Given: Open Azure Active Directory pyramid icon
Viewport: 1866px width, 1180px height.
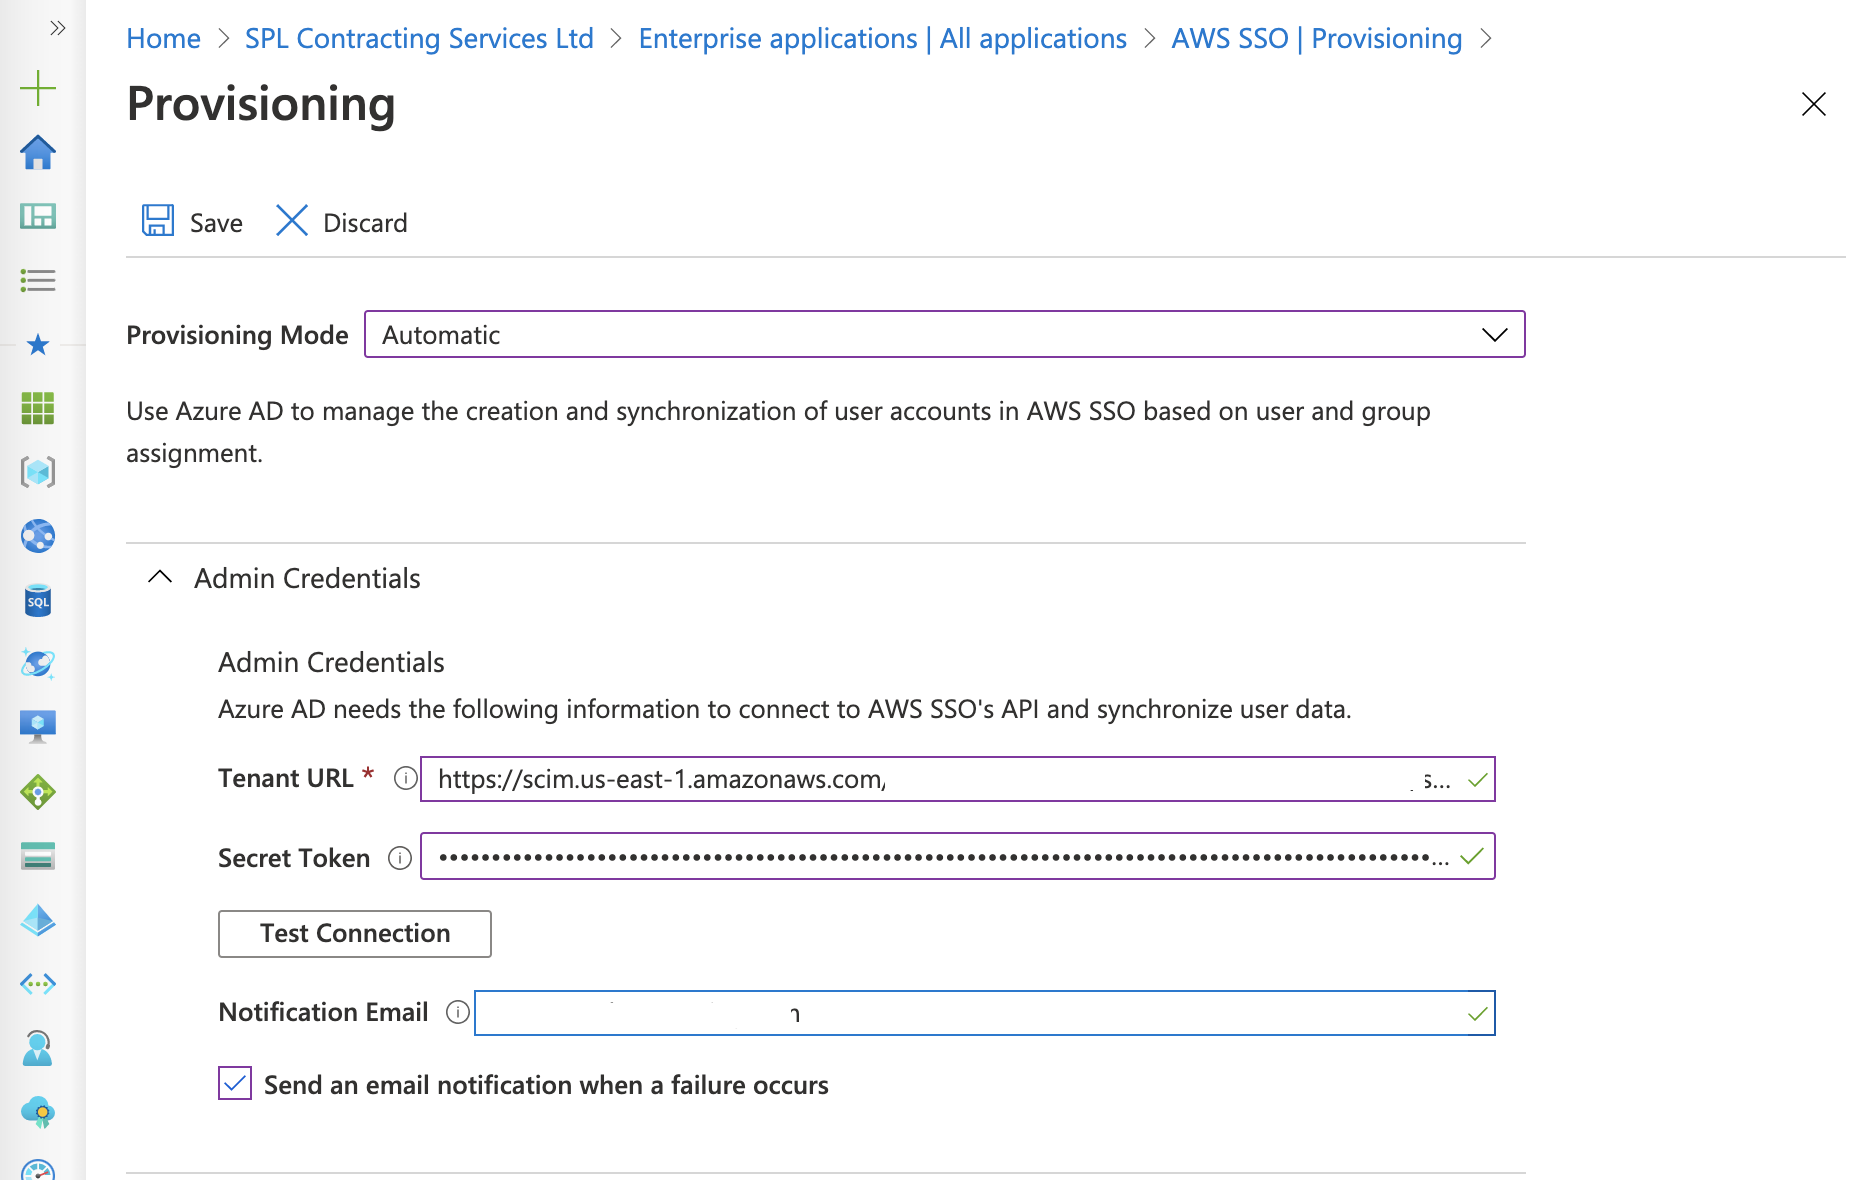Looking at the screenshot, I should (x=38, y=920).
